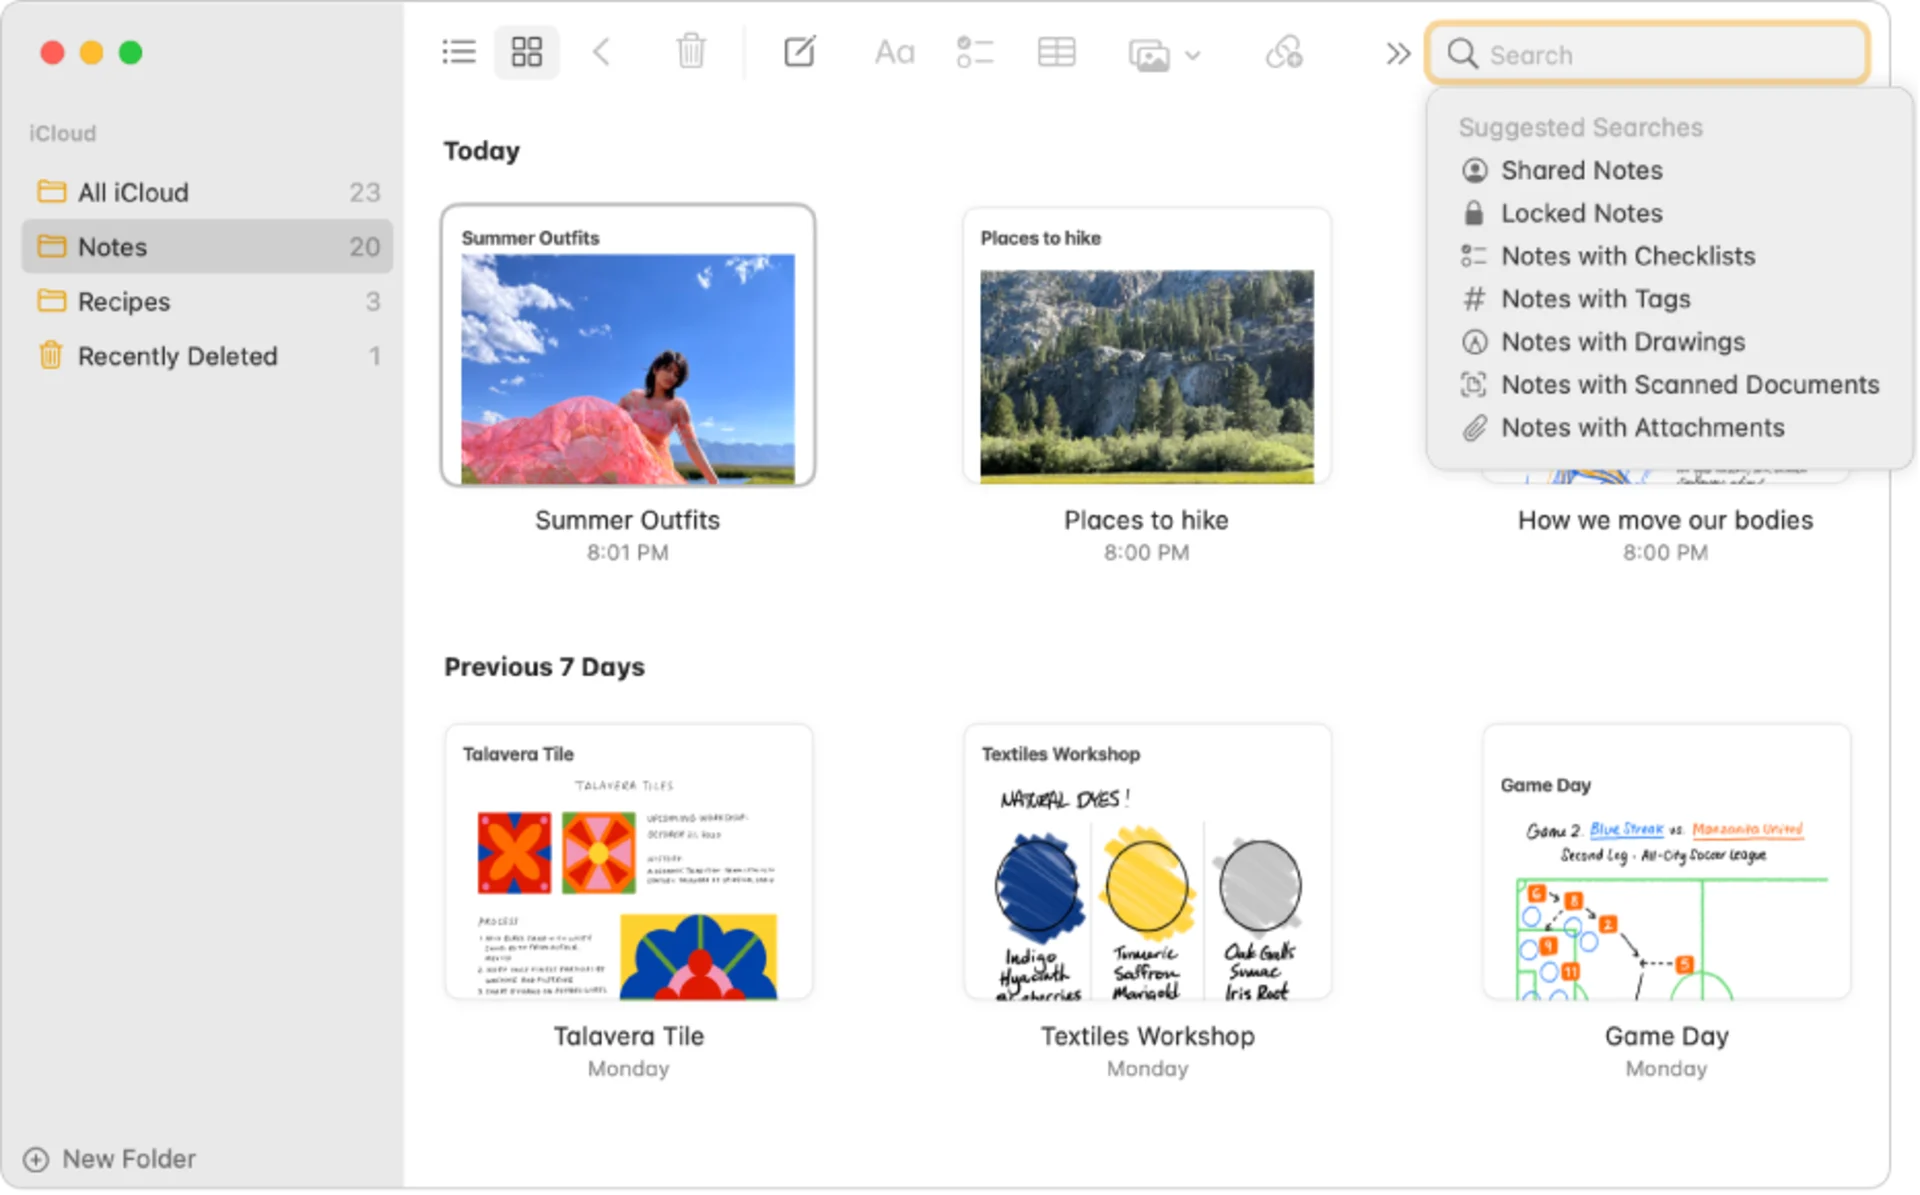Choose Locked Notes from suggested searches
1920x1195 pixels.
1581,213
